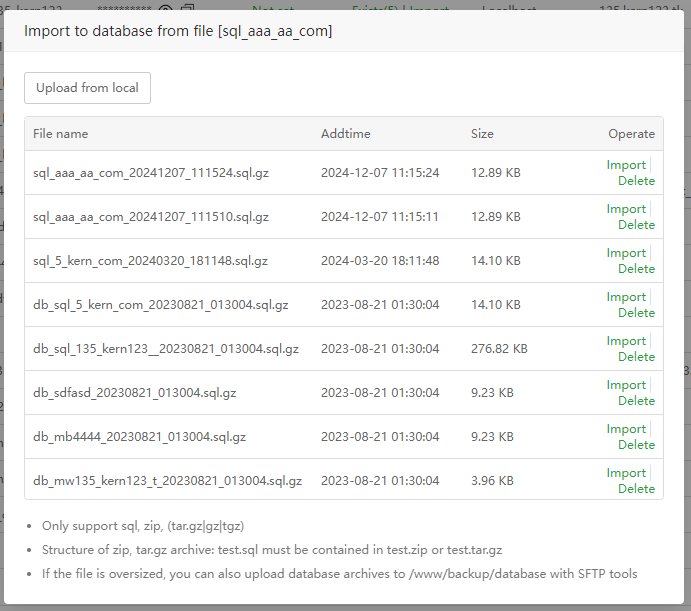Click the File name column header
The image size is (691, 611).
pos(60,134)
